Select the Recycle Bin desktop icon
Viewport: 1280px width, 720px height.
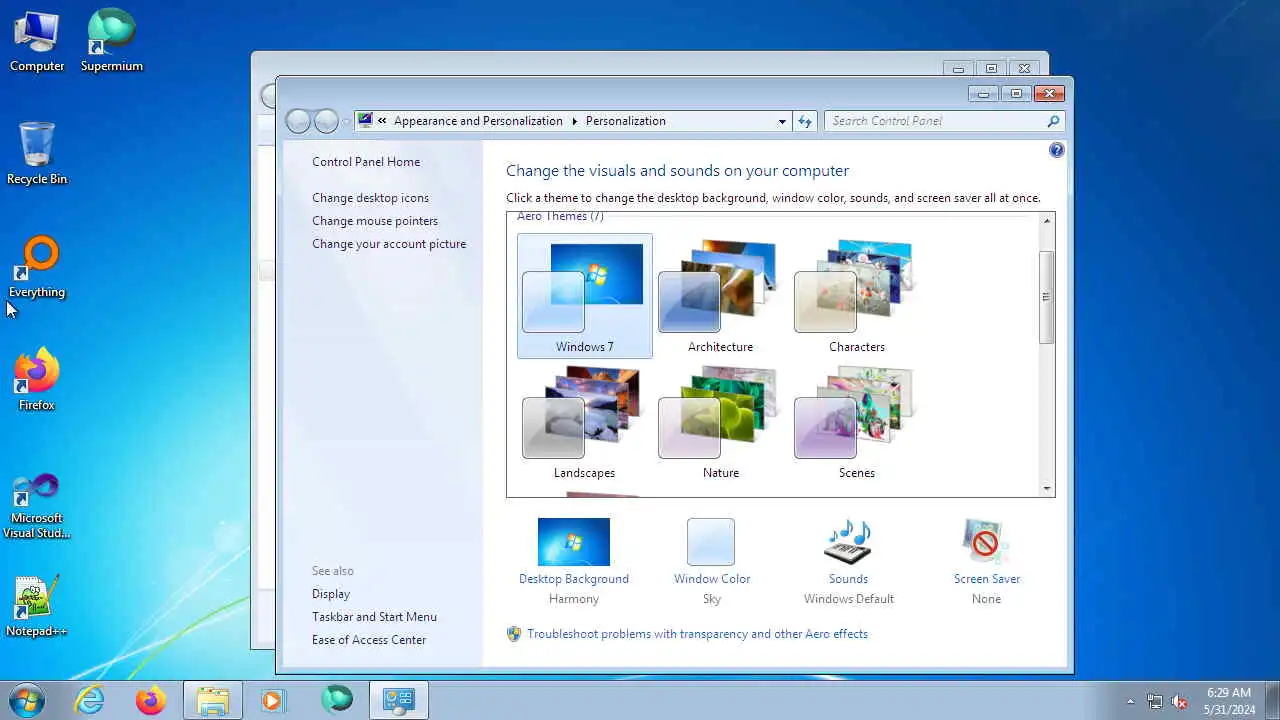pos(37,154)
